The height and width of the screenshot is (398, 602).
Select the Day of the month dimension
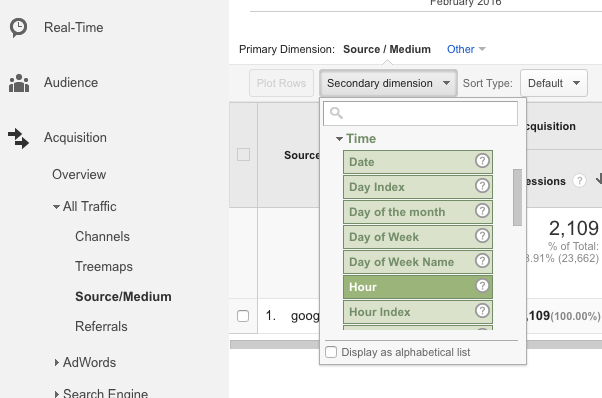tap(418, 212)
